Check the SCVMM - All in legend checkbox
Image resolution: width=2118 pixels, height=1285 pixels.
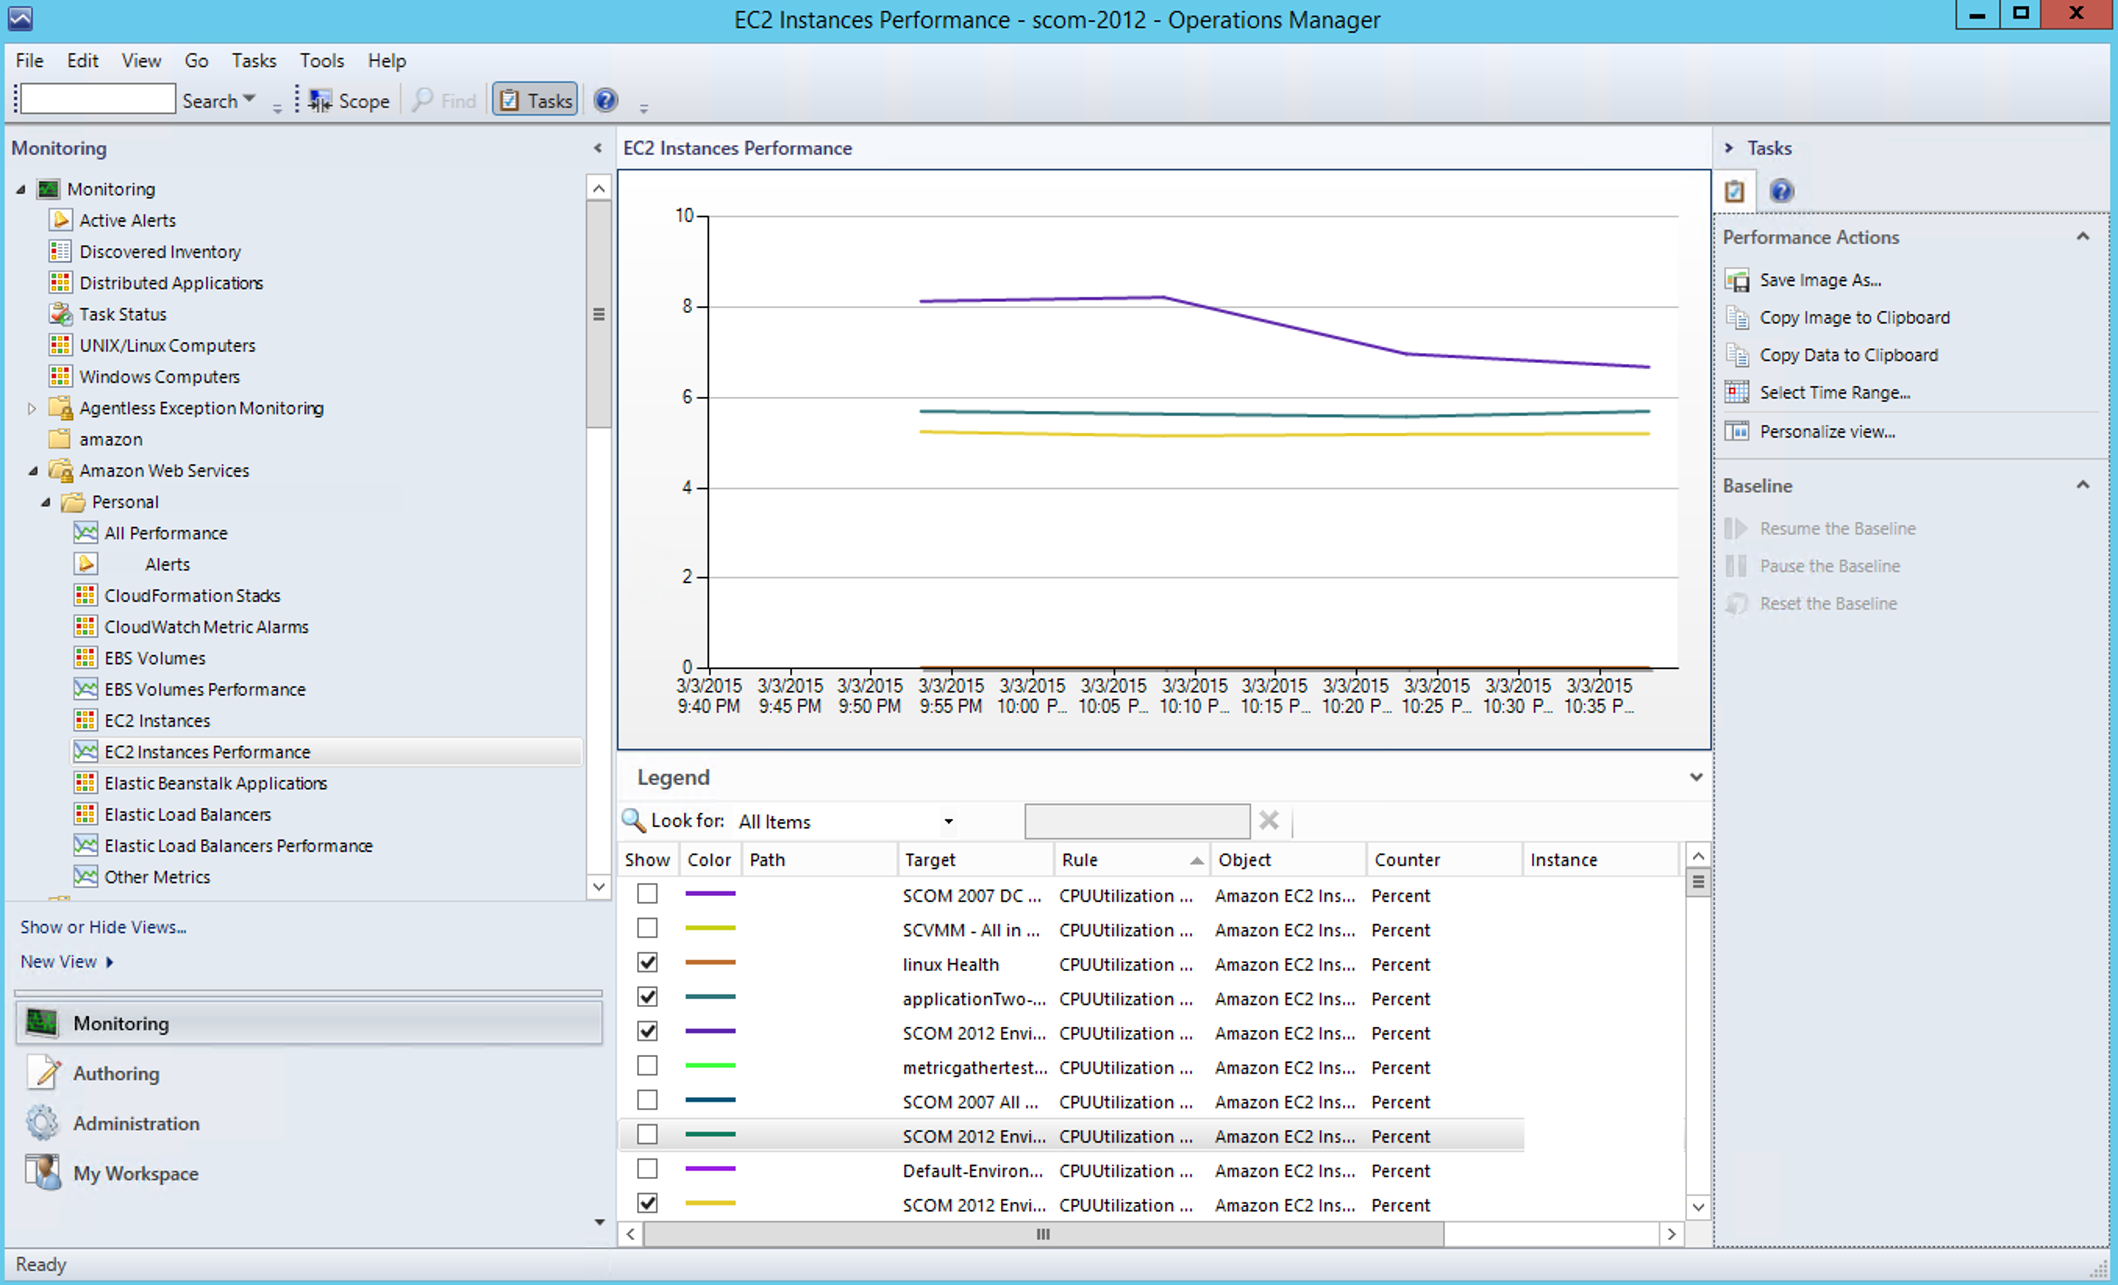[647, 928]
